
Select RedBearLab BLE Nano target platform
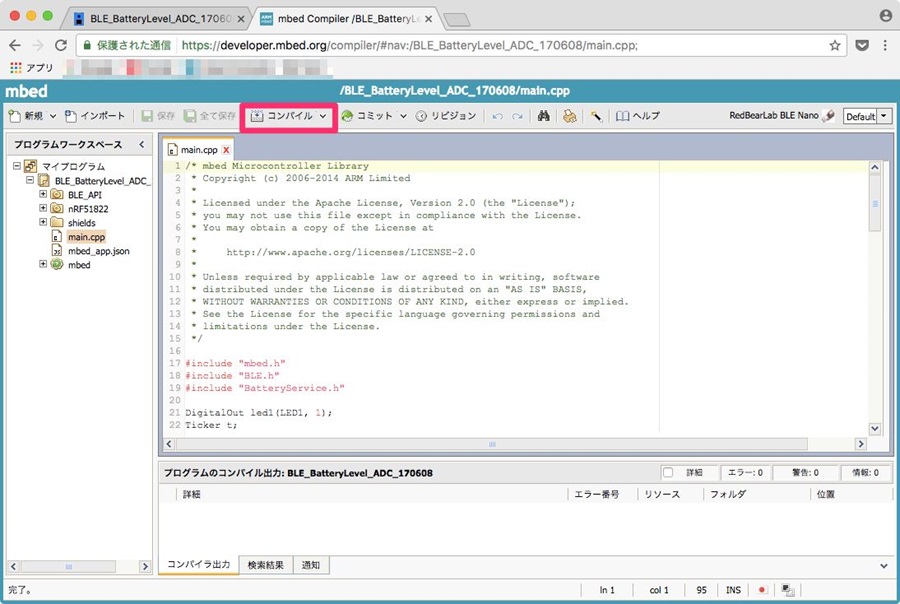[781, 116]
